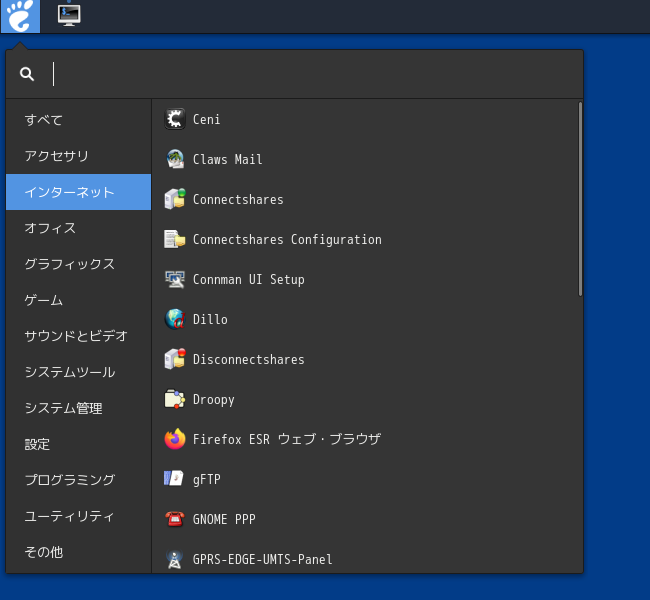The height and width of the screenshot is (600, 650).
Task: Click the Ceni gear icon
Action: click(175, 119)
